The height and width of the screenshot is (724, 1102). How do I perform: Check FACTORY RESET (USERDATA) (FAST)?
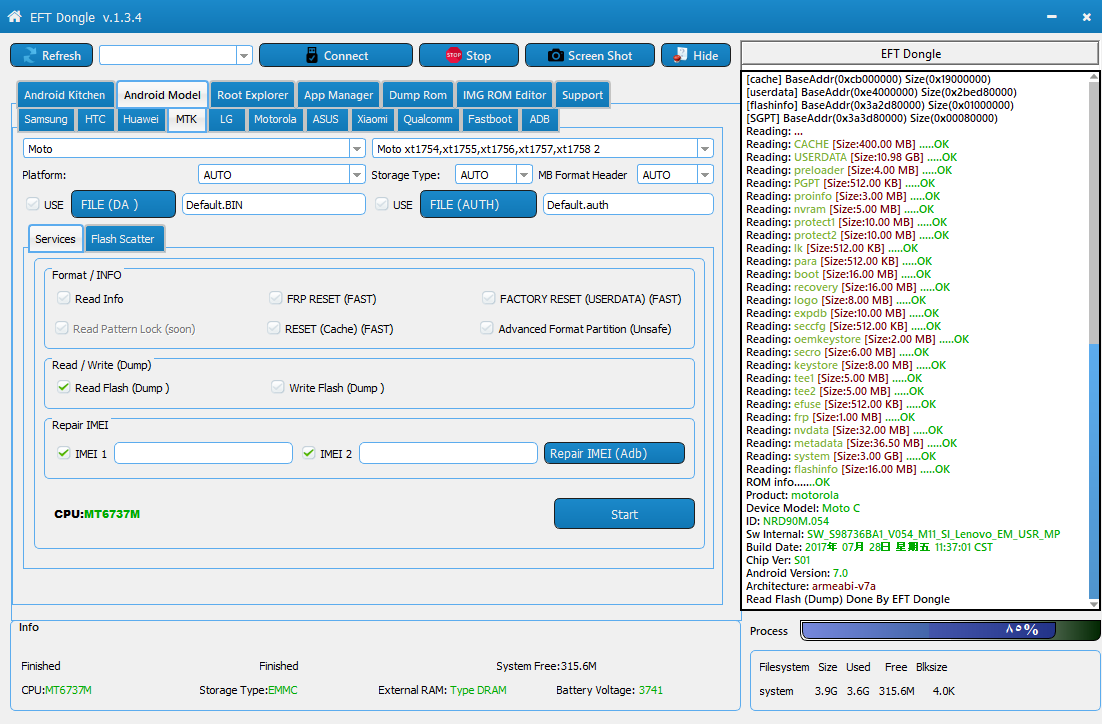[x=488, y=298]
